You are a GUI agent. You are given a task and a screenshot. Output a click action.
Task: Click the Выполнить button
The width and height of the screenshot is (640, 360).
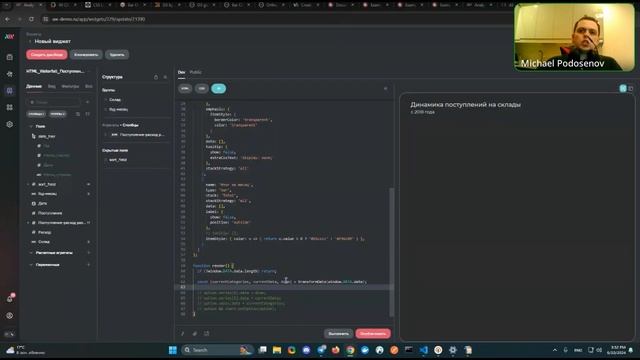coord(338,334)
